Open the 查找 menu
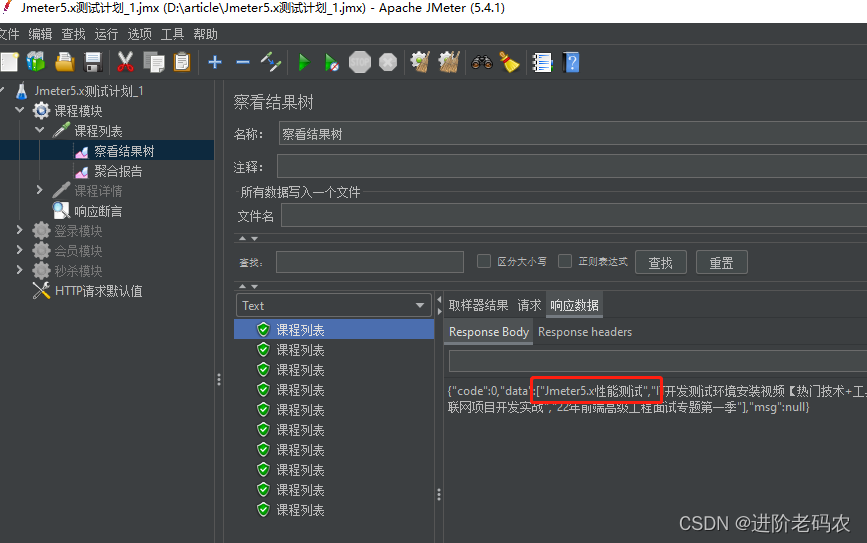This screenshot has height=543, width=867. tap(74, 34)
